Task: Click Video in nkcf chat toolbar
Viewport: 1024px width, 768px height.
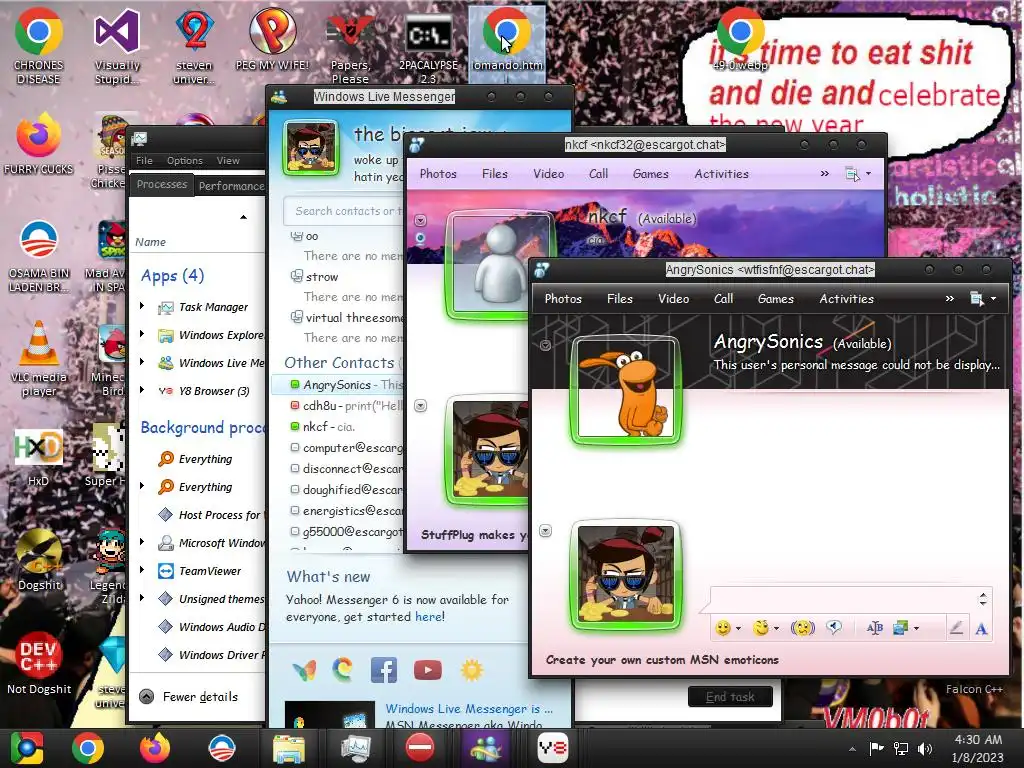Action: click(549, 174)
